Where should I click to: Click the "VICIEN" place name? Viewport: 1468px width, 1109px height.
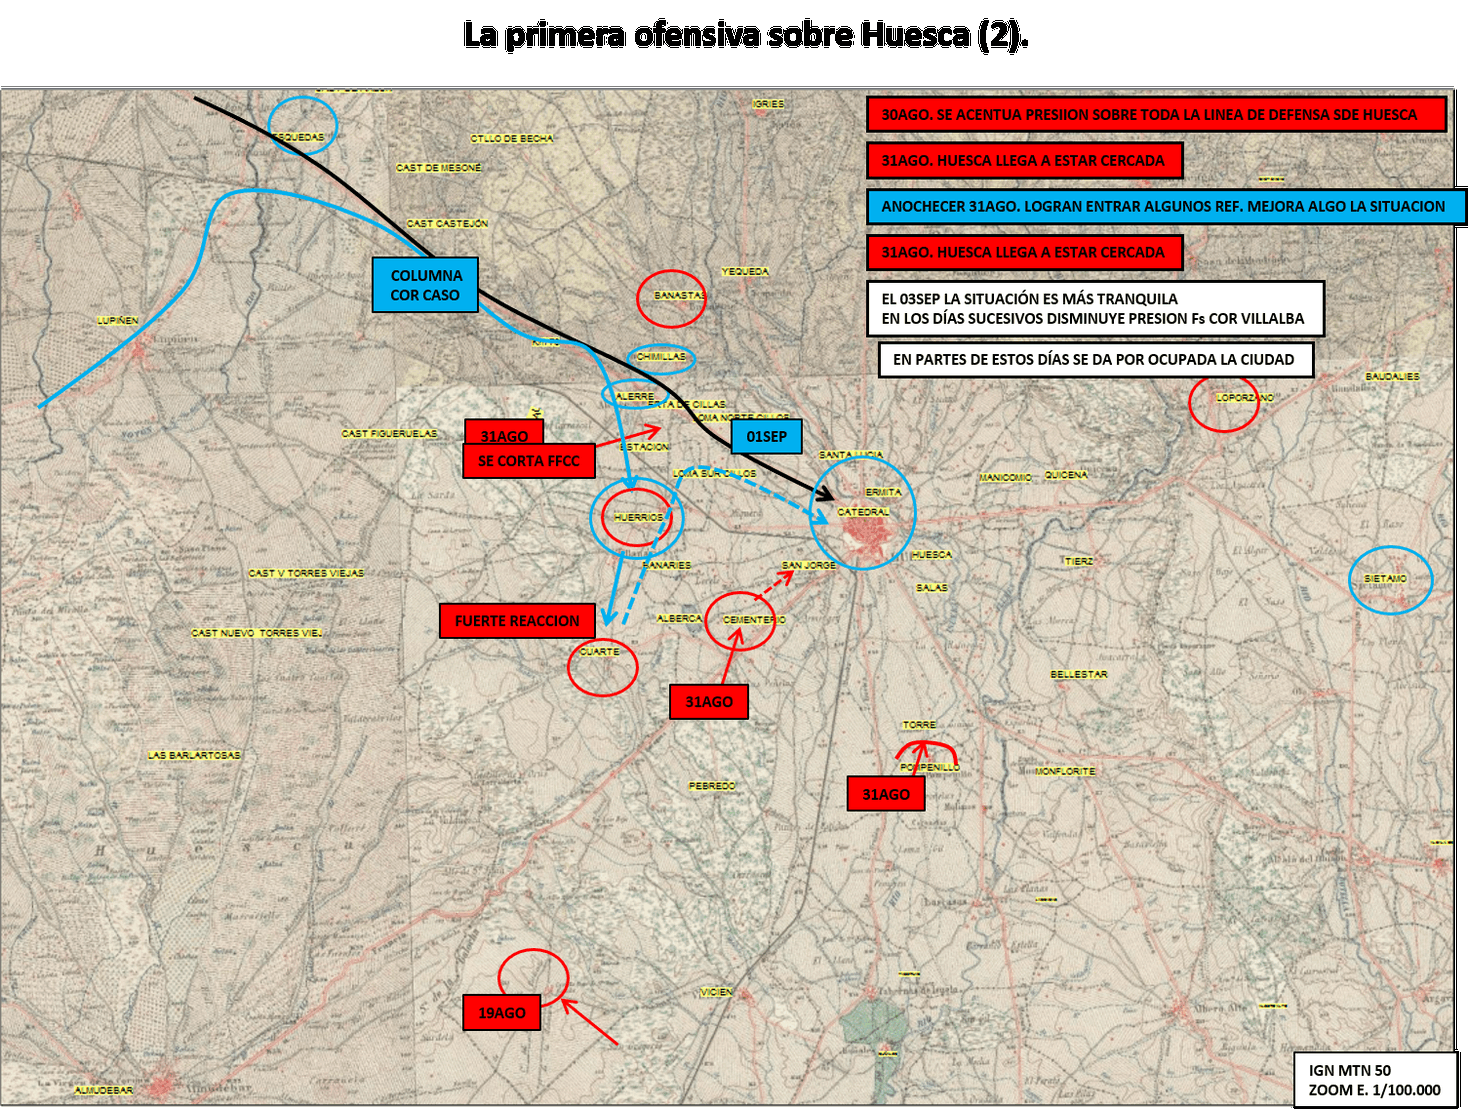click(716, 993)
